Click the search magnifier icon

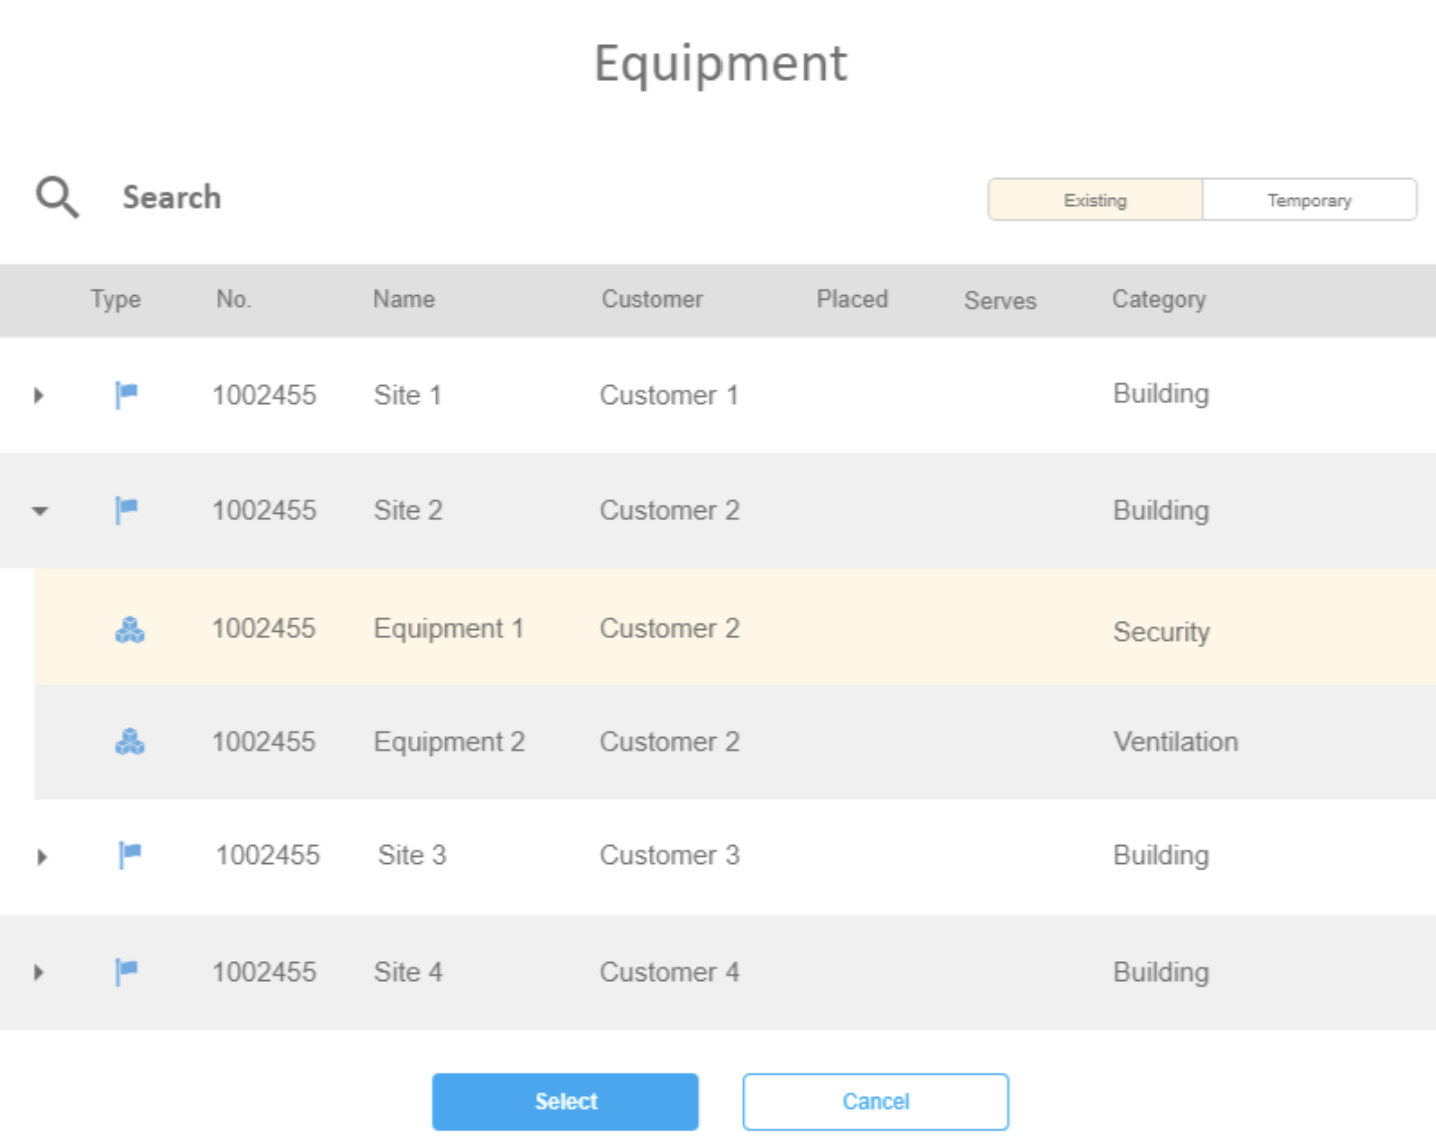click(57, 197)
